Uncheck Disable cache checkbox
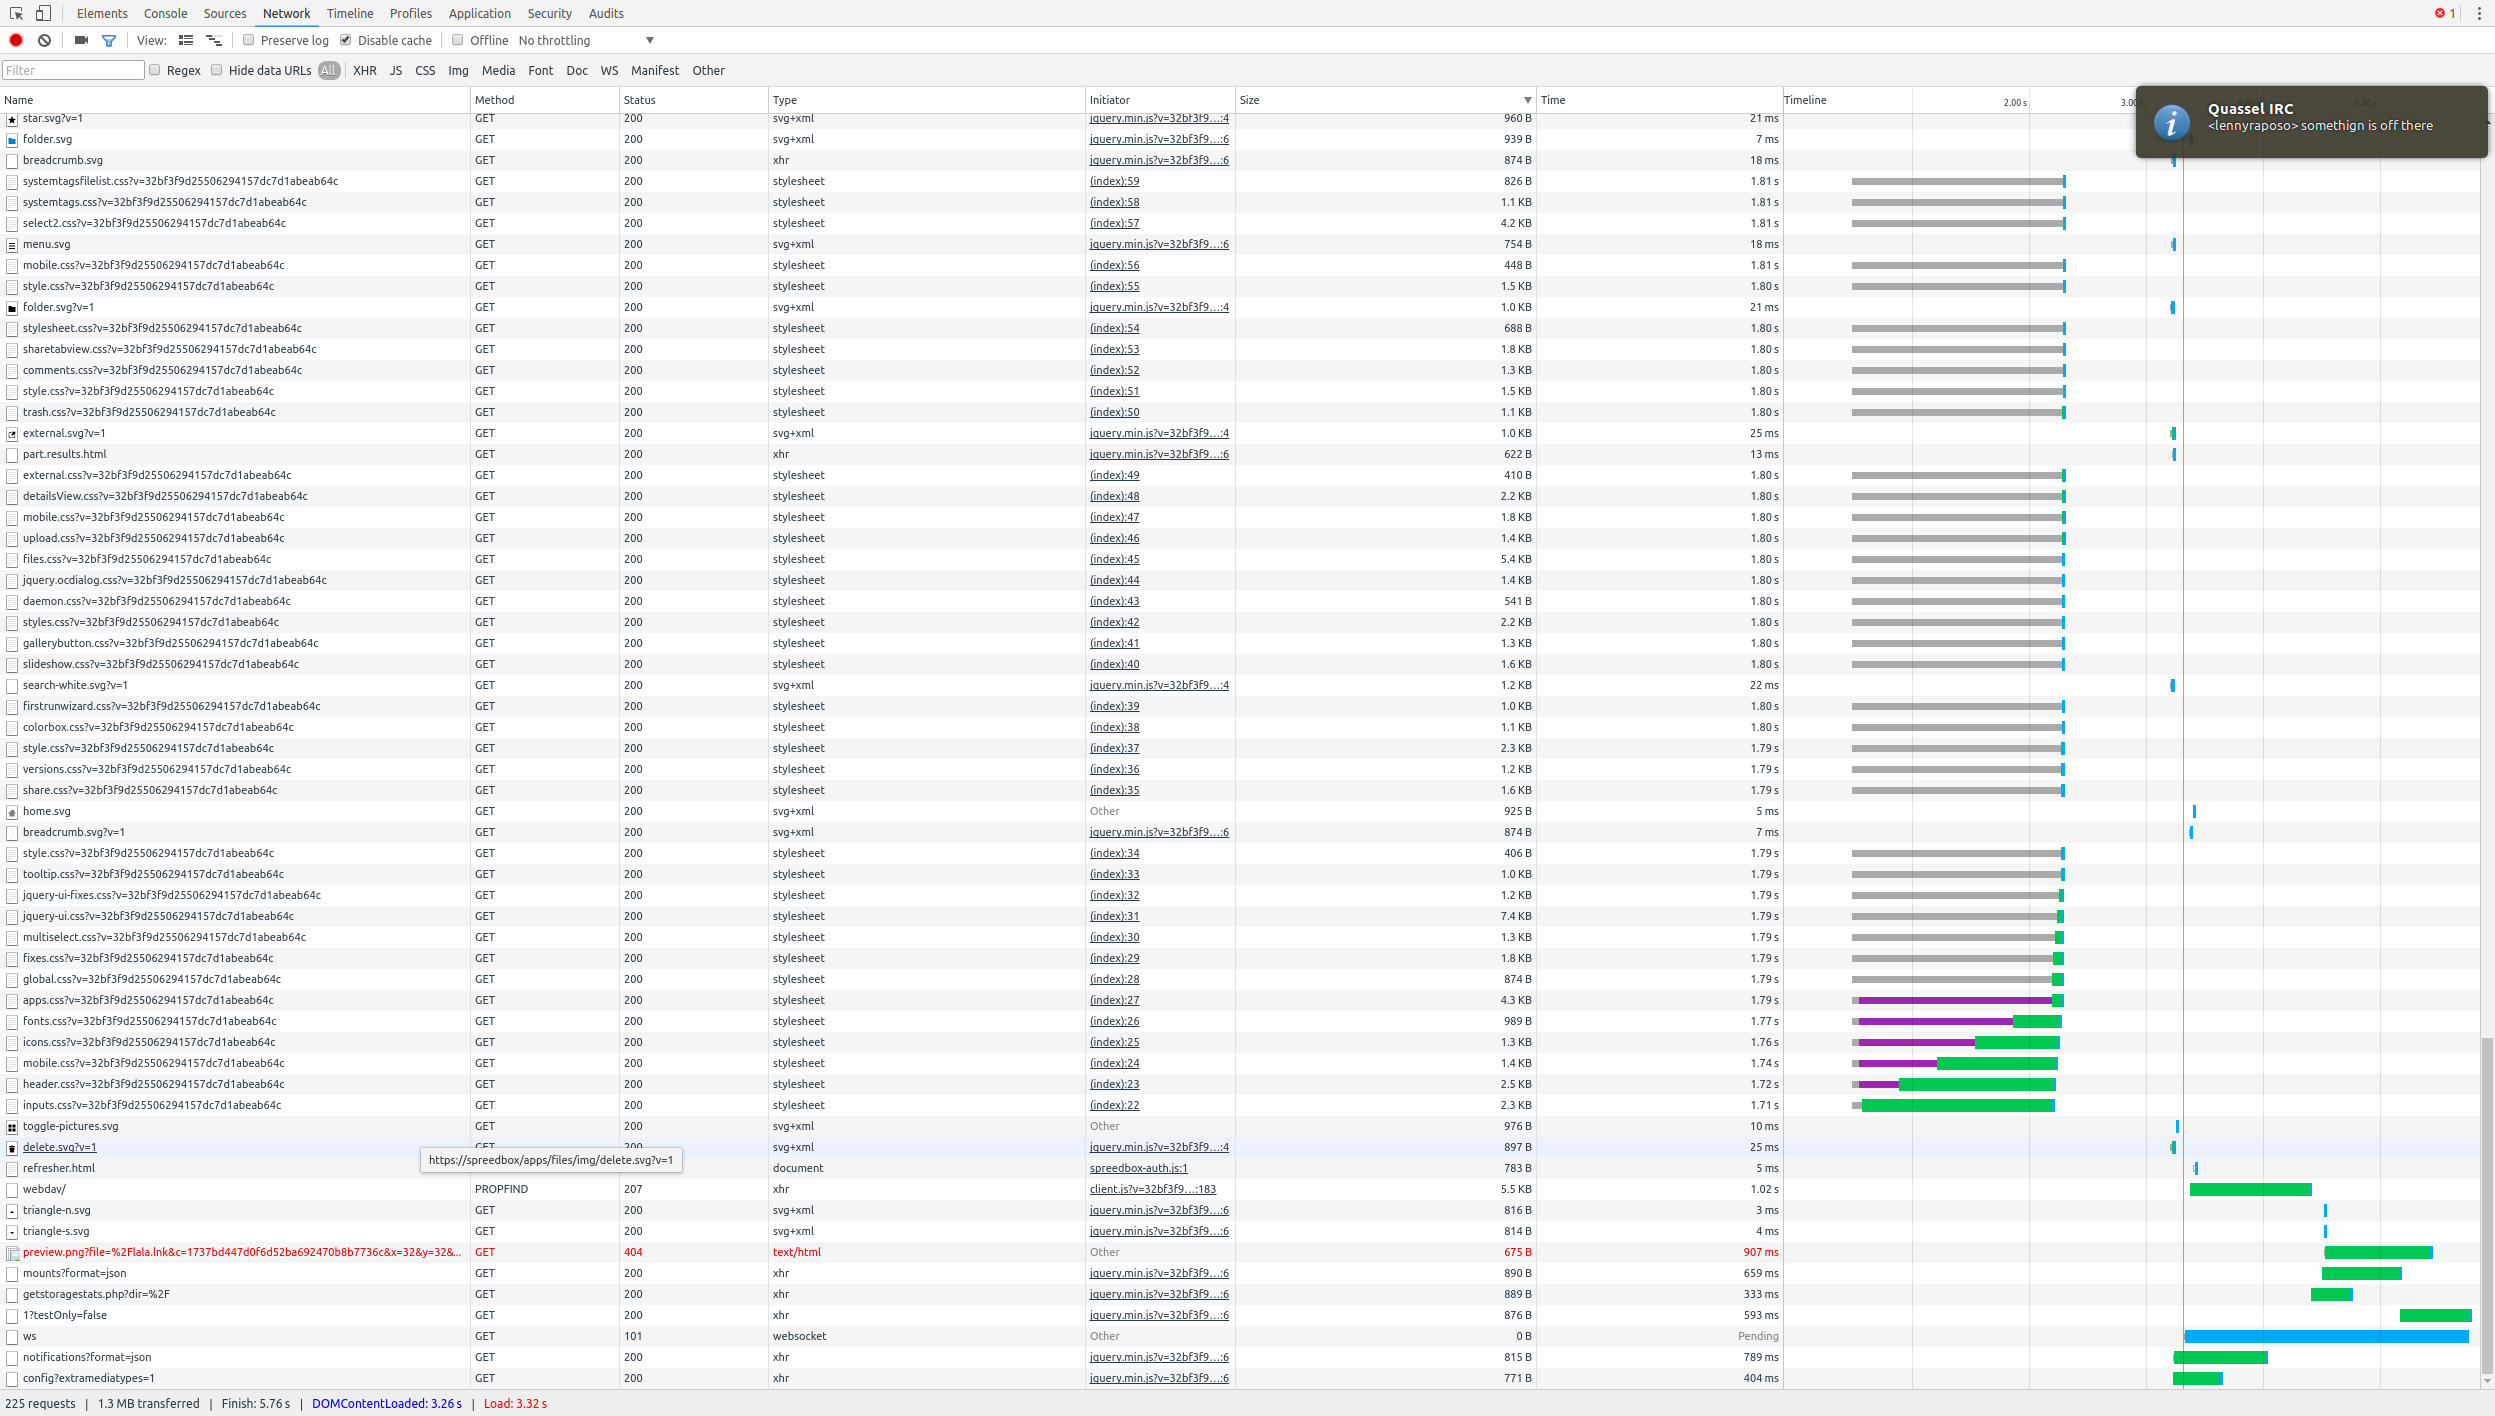2495x1416 pixels. point(345,40)
